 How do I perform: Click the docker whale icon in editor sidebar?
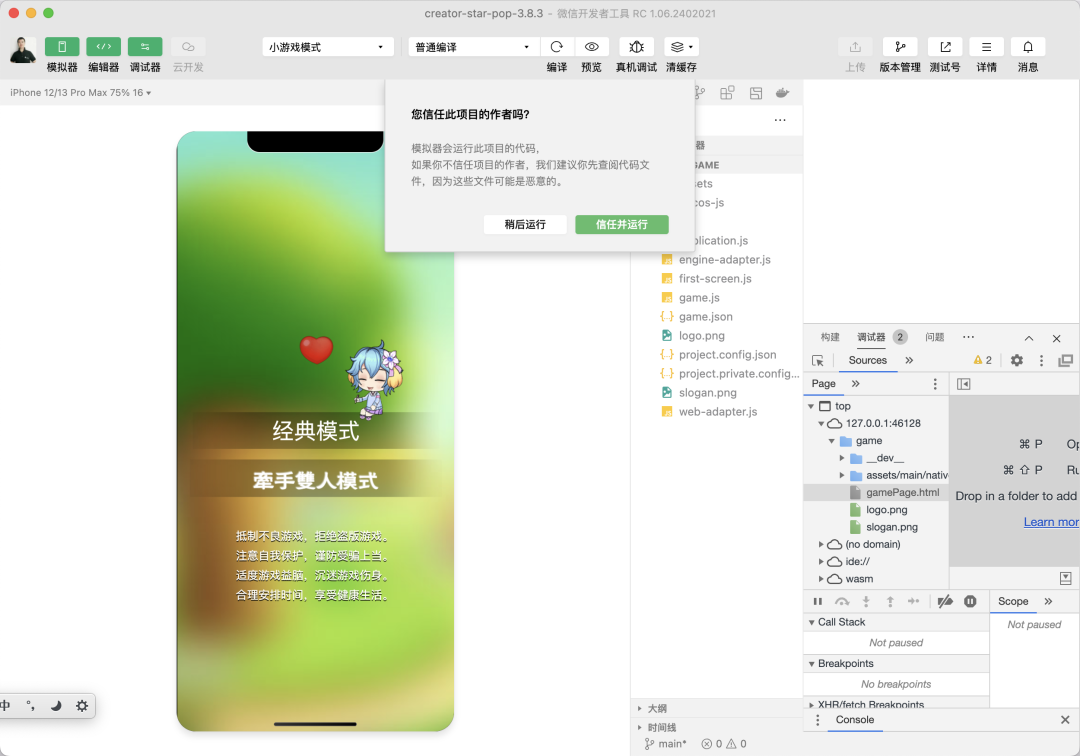tap(782, 93)
